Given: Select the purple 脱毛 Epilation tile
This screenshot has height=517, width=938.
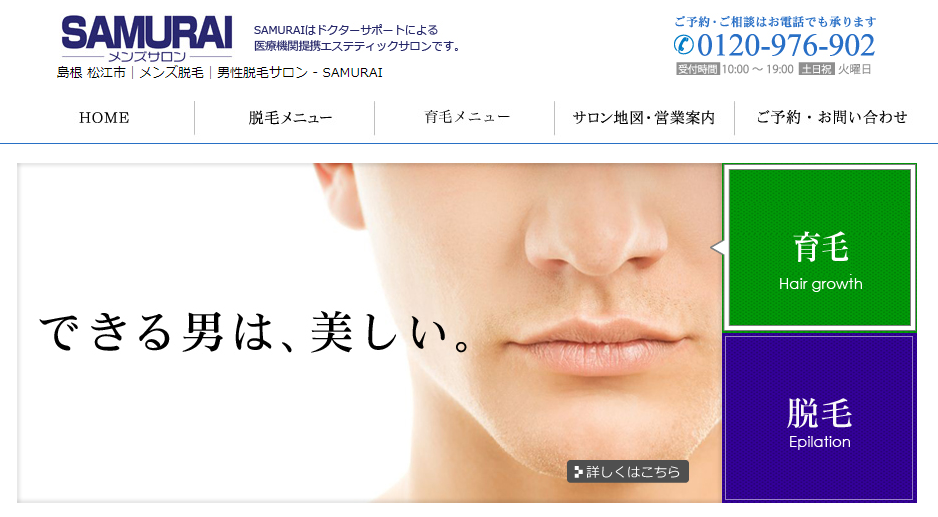Looking at the screenshot, I should click(820, 418).
